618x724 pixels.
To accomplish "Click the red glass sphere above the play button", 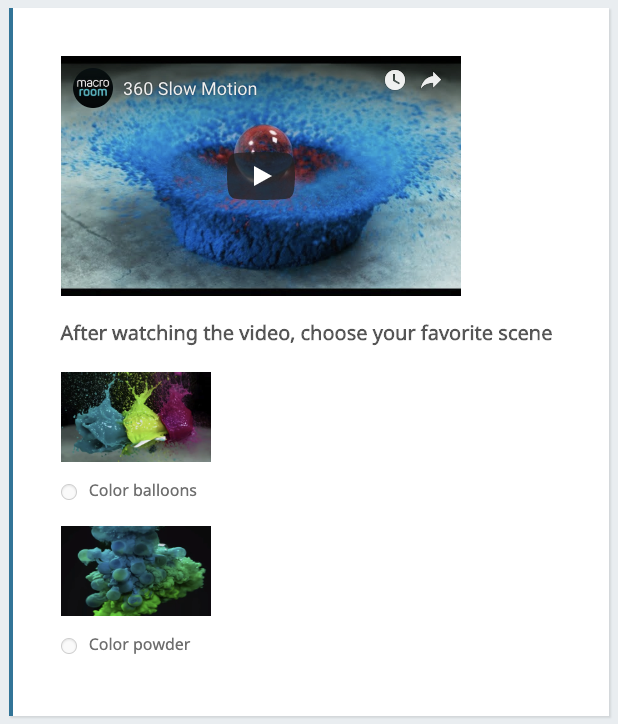I will coord(263,140).
